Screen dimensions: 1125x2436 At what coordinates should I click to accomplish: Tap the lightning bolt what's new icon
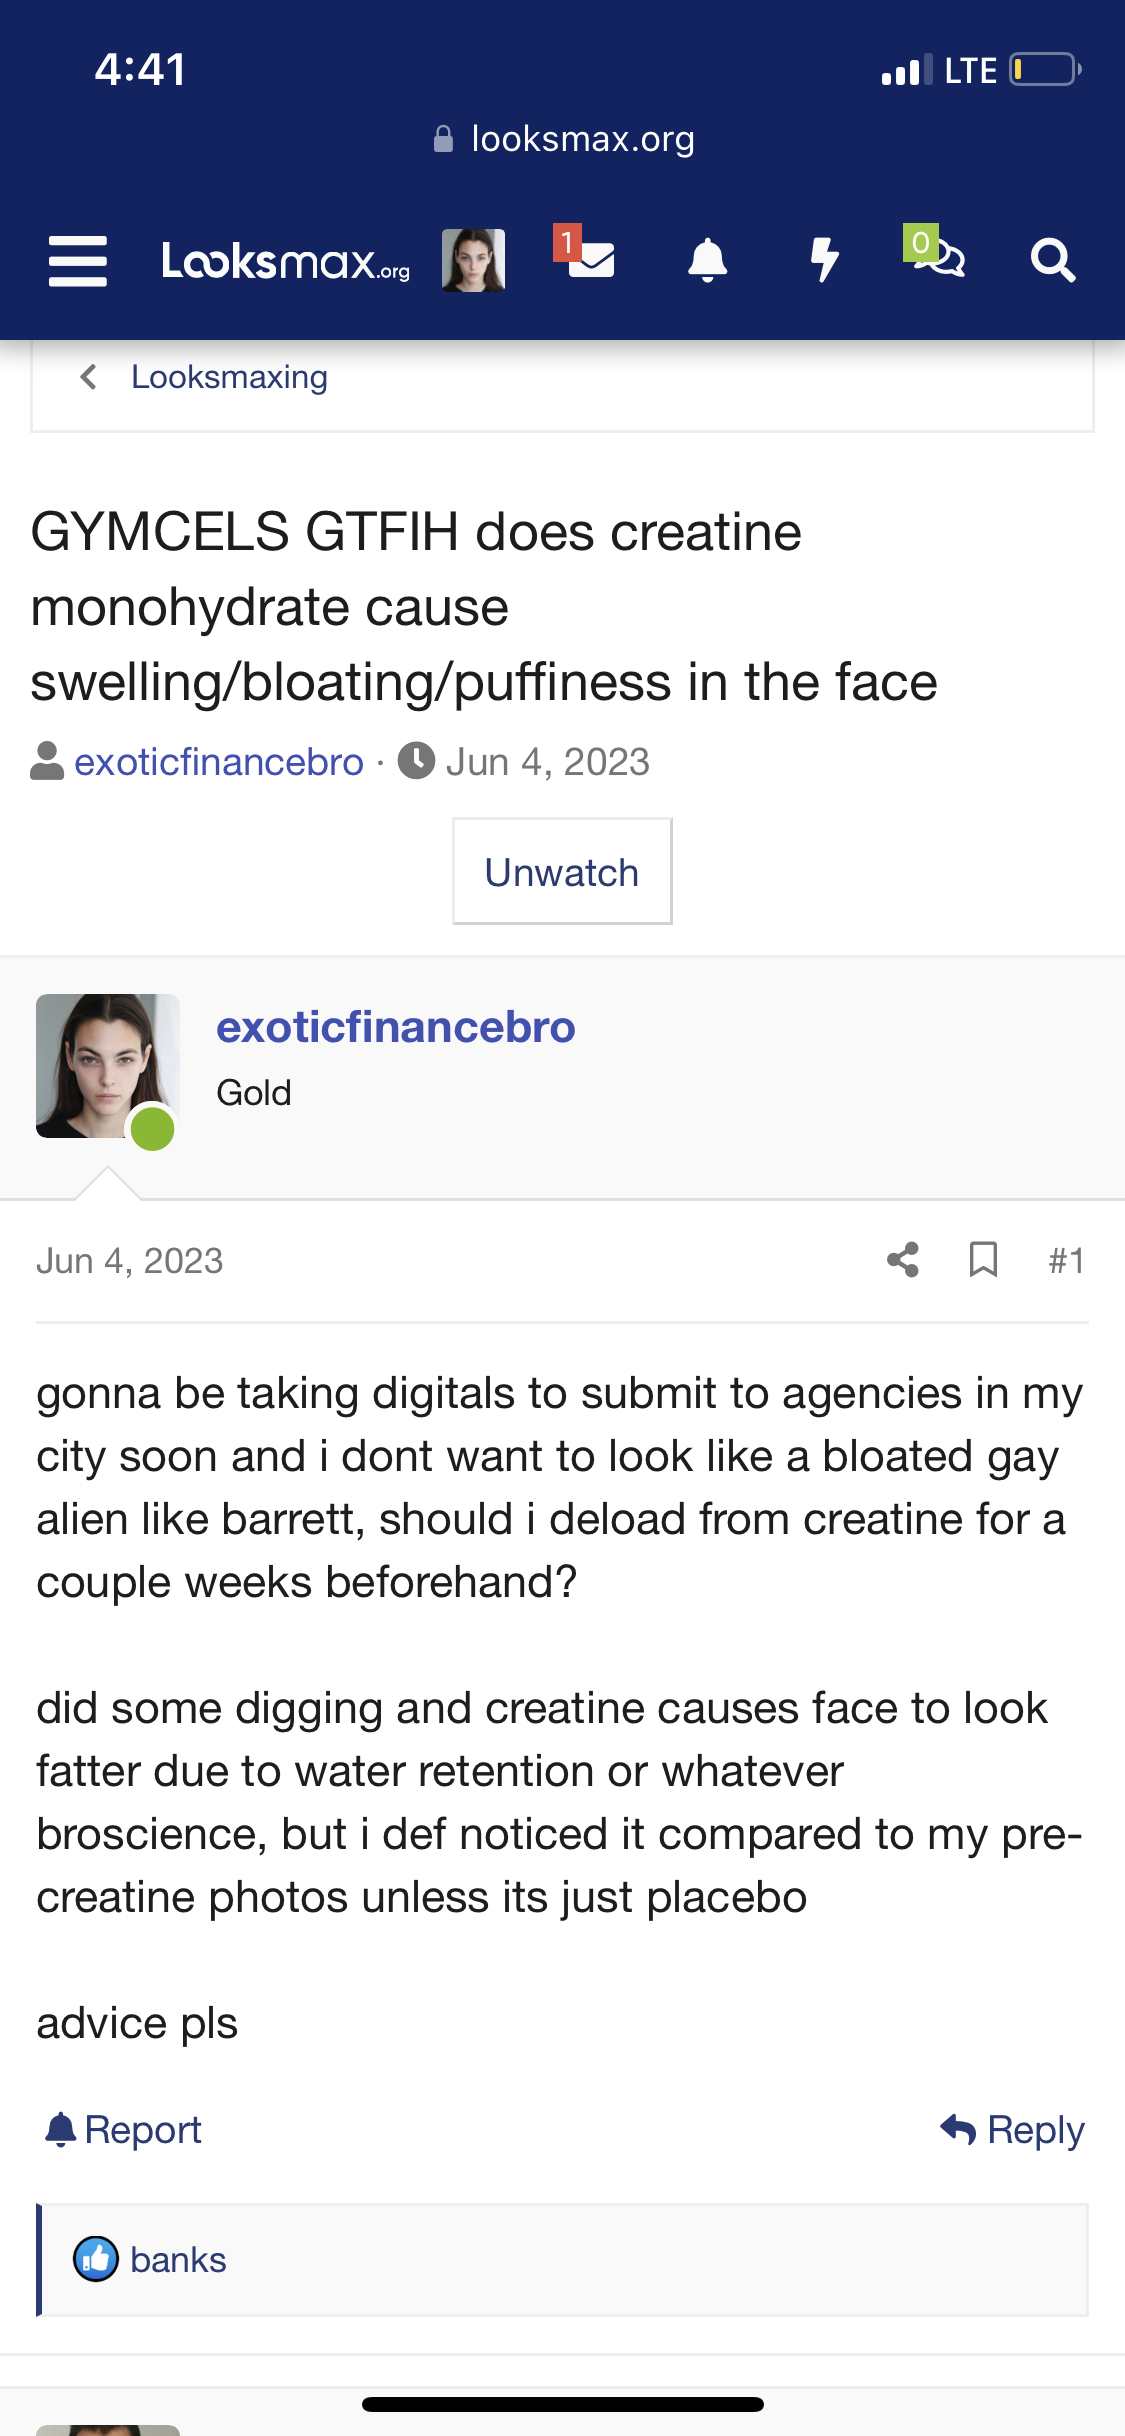(824, 260)
